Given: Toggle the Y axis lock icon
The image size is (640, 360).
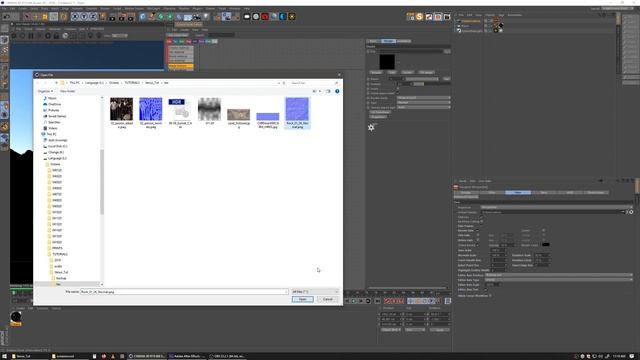Looking at the screenshot, I should (x=84, y=17).
